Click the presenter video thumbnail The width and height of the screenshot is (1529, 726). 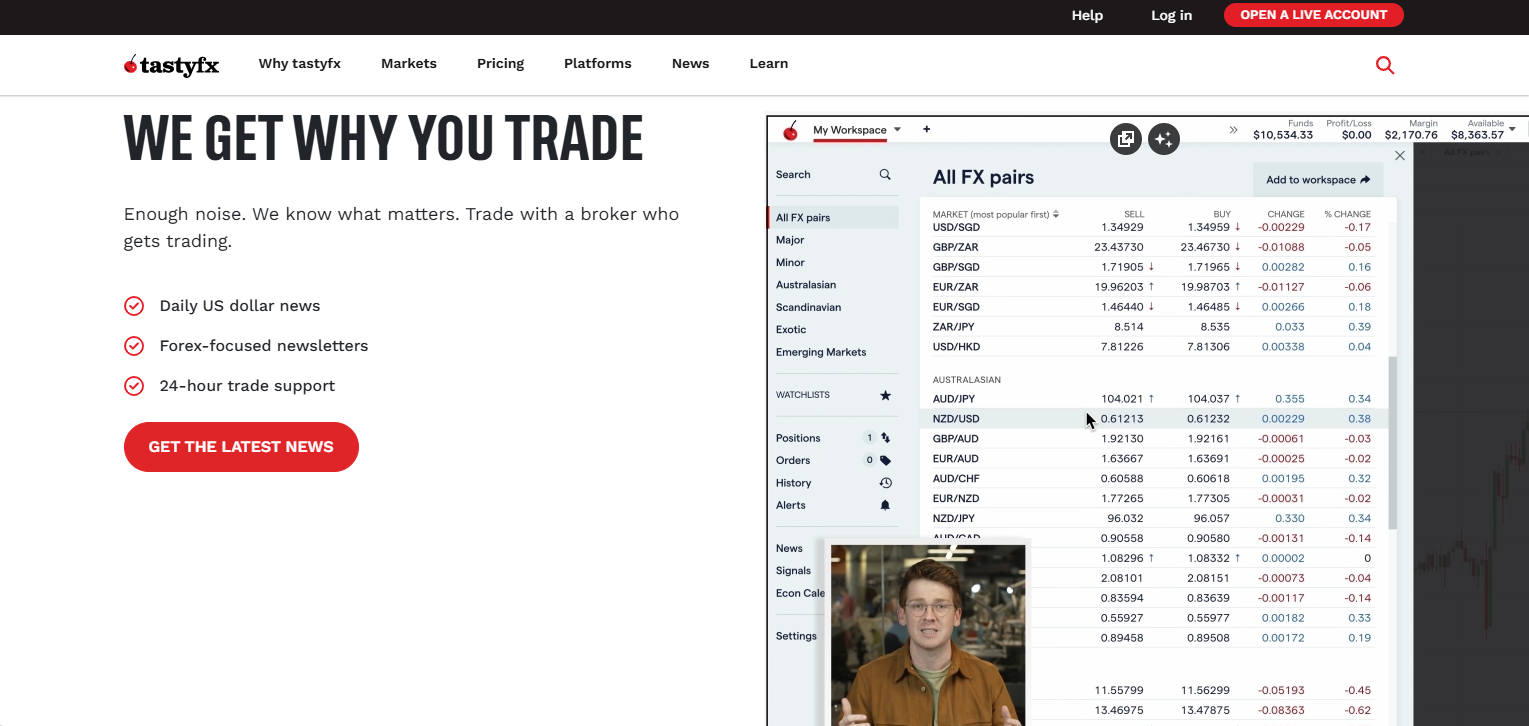[928, 635]
